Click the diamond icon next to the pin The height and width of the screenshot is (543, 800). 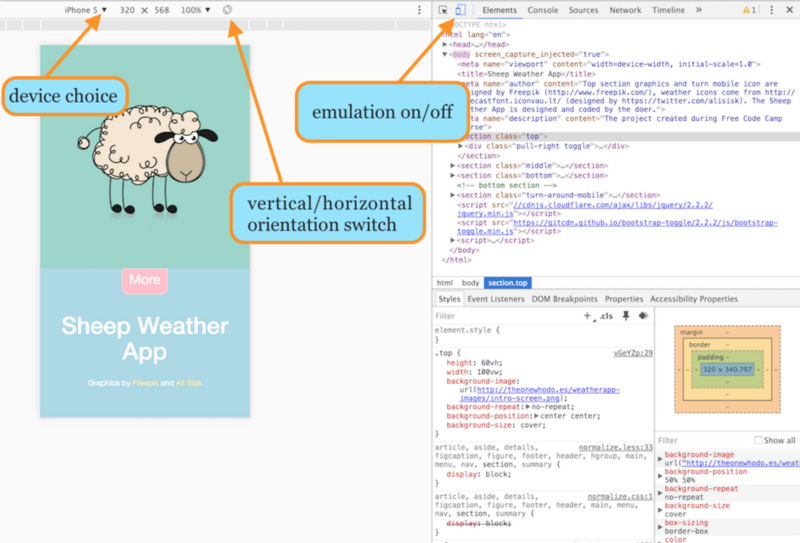(643, 316)
